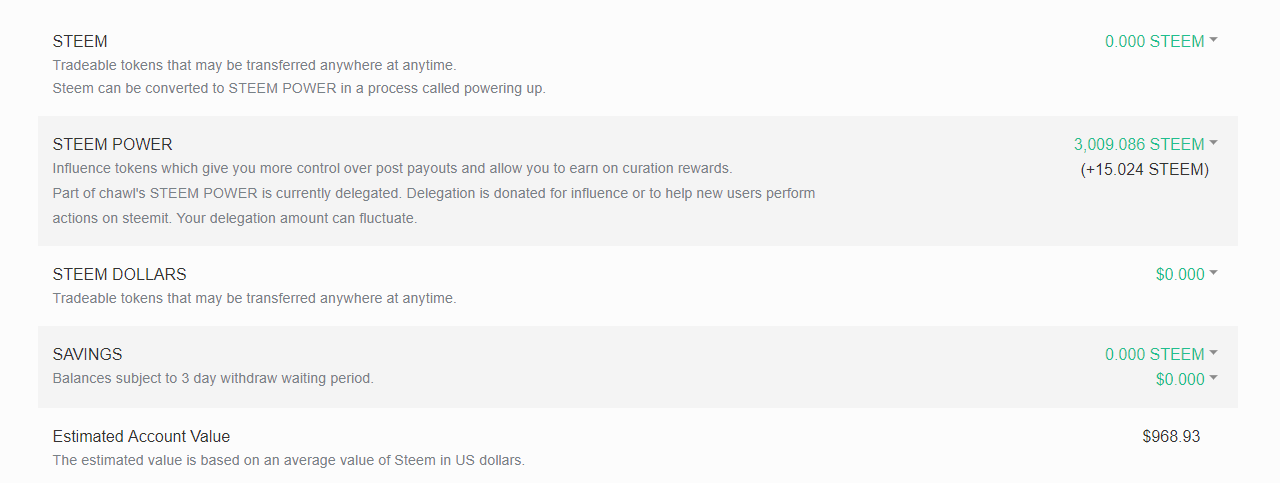Expand the Savings $0.000 amount text
Viewport: 1280px width, 483px height.
click(1180, 380)
